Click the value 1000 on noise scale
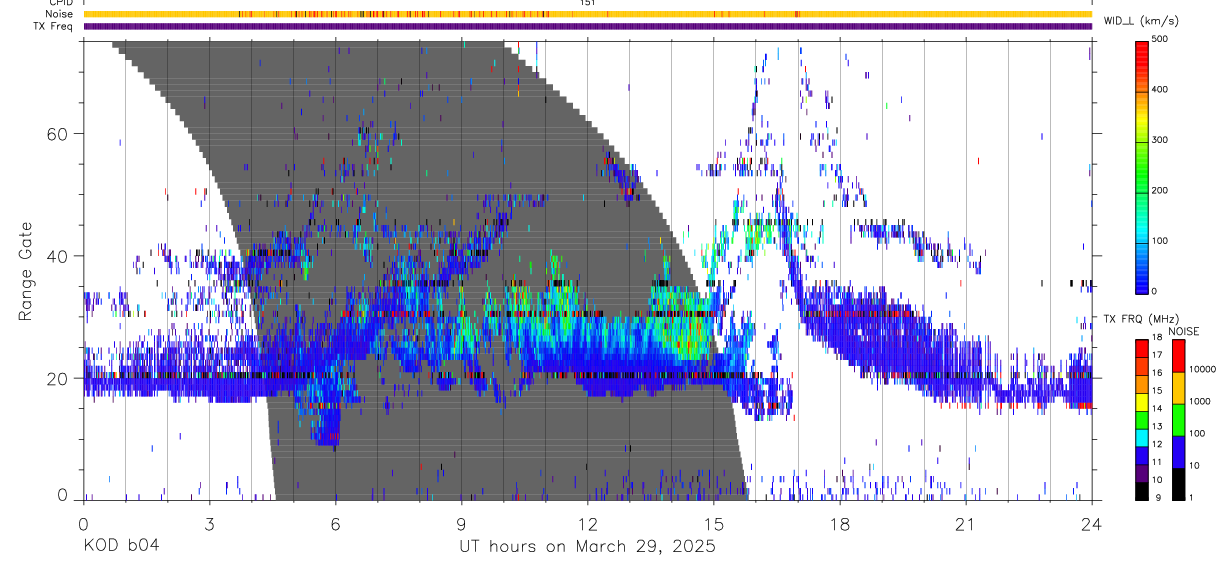 pos(1202,402)
